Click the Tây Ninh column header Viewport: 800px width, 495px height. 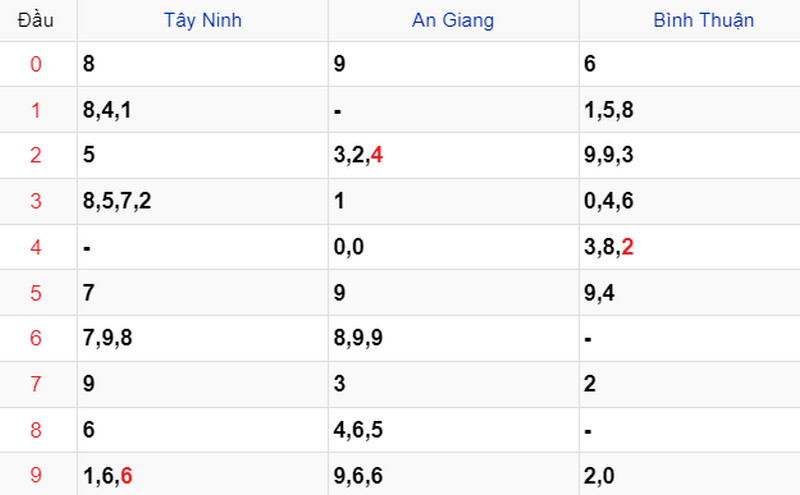click(203, 20)
